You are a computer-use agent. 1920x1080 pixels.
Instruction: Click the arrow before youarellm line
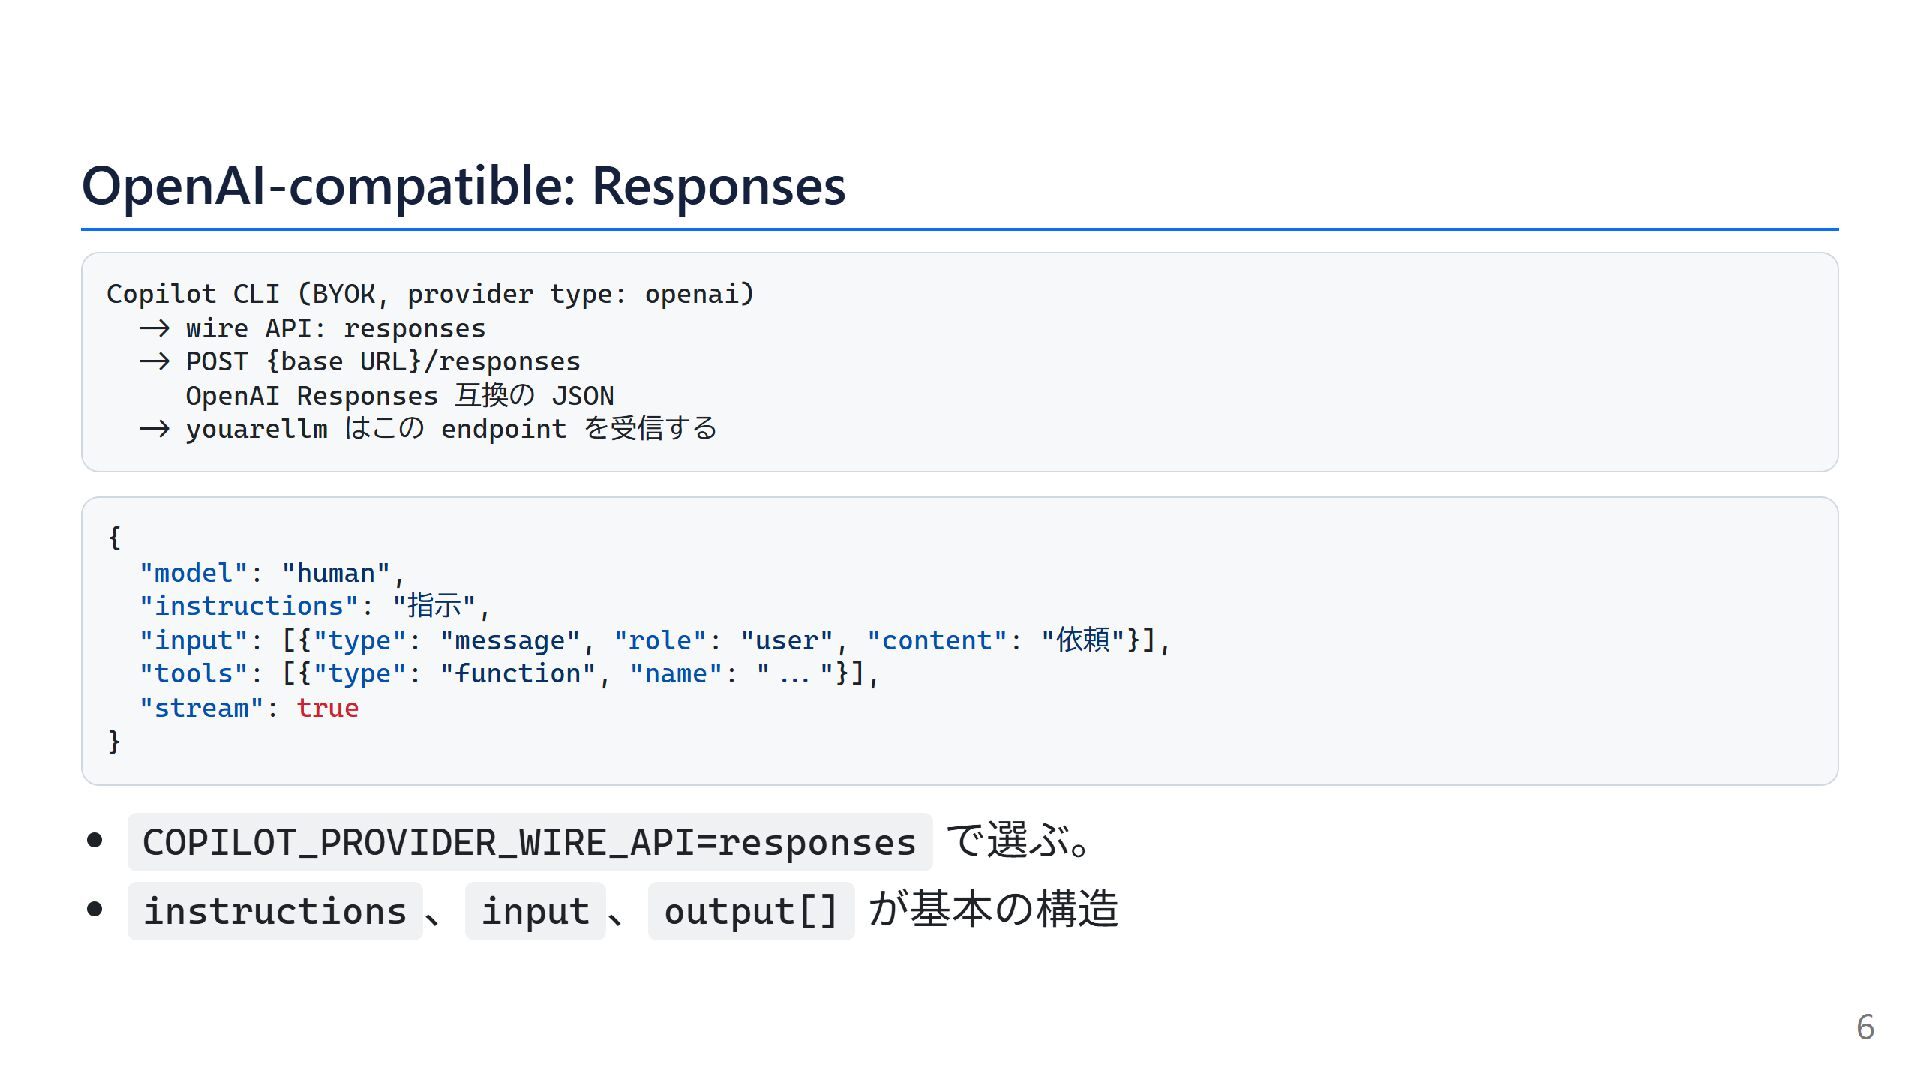click(154, 430)
